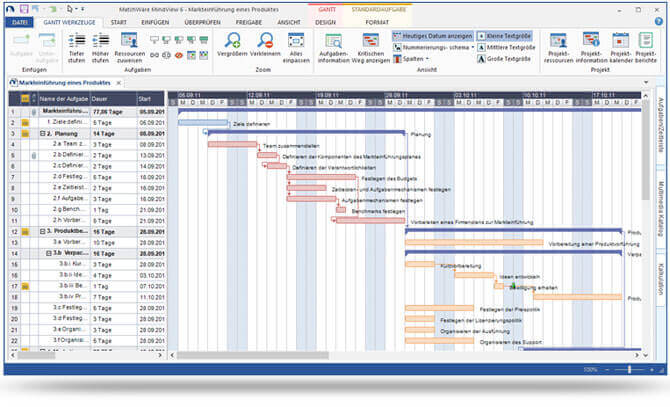Select the Festlegen des Budgets Gantt bar

[x=321, y=177]
